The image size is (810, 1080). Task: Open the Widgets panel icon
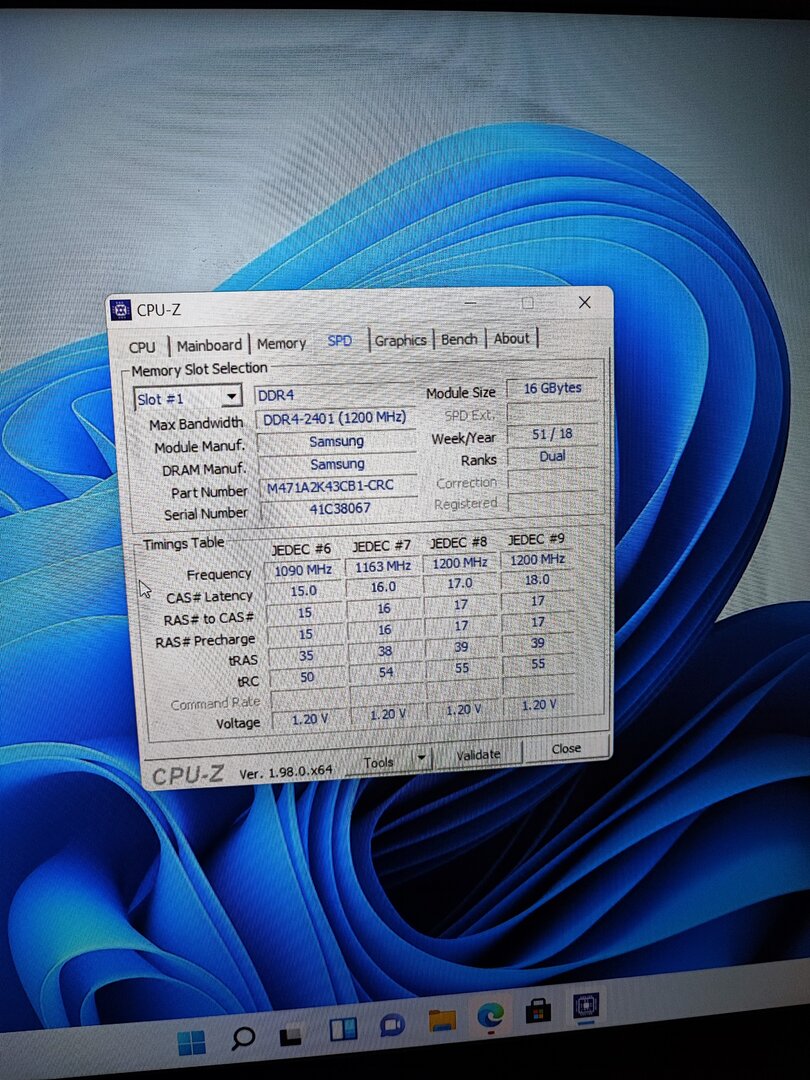pos(342,1030)
